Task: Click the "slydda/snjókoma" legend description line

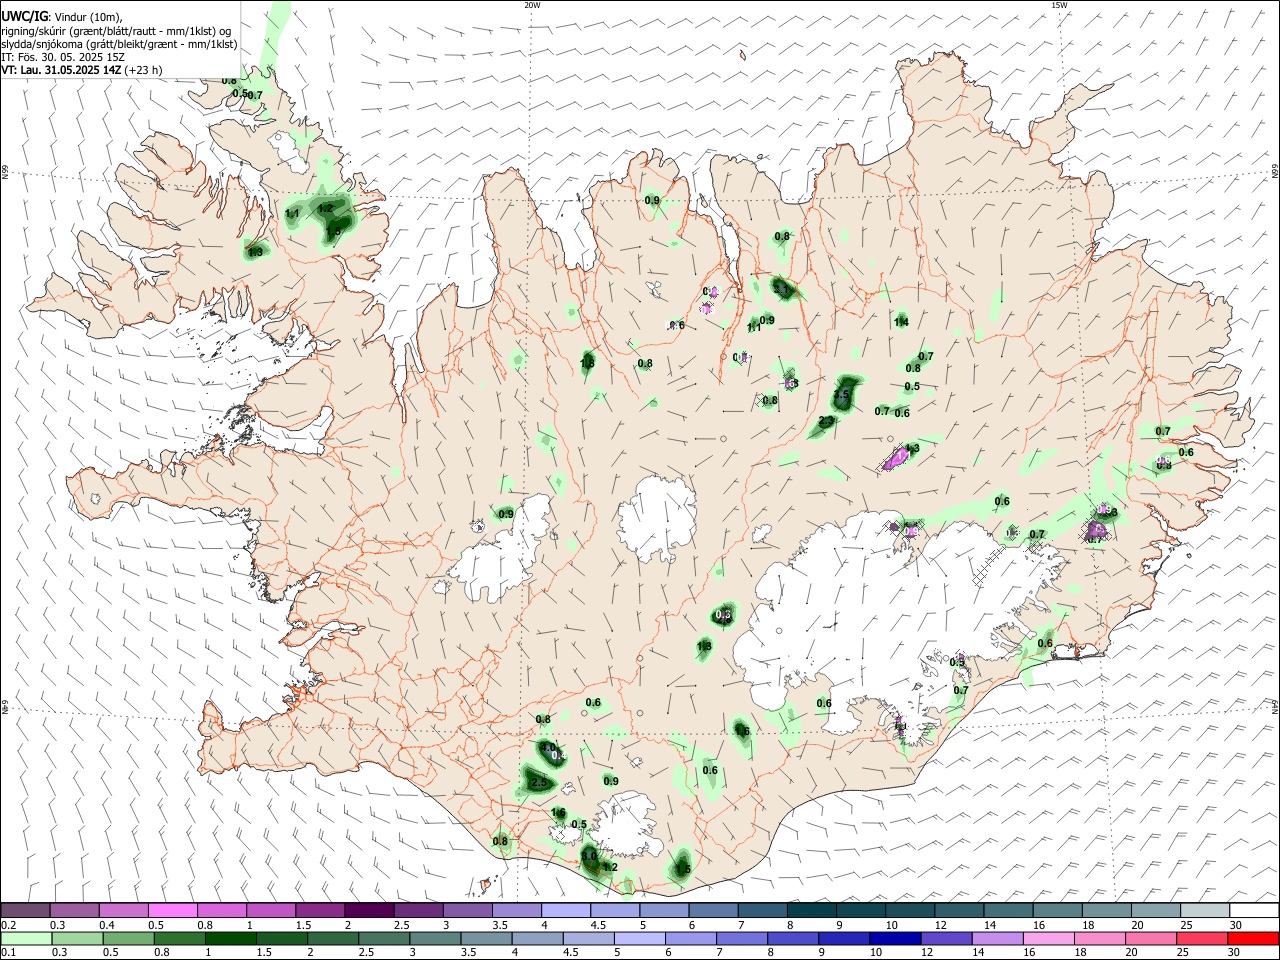Action: [x=120, y=44]
